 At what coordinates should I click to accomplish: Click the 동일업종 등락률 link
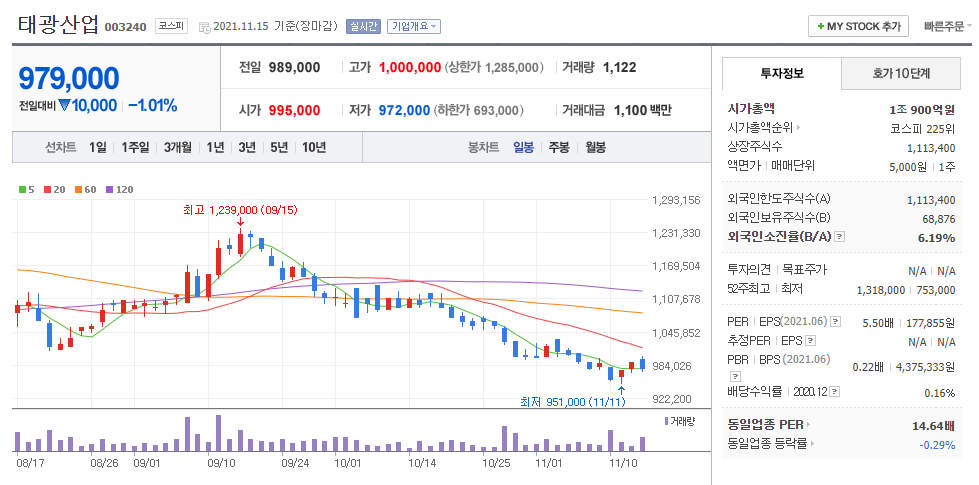tap(767, 444)
